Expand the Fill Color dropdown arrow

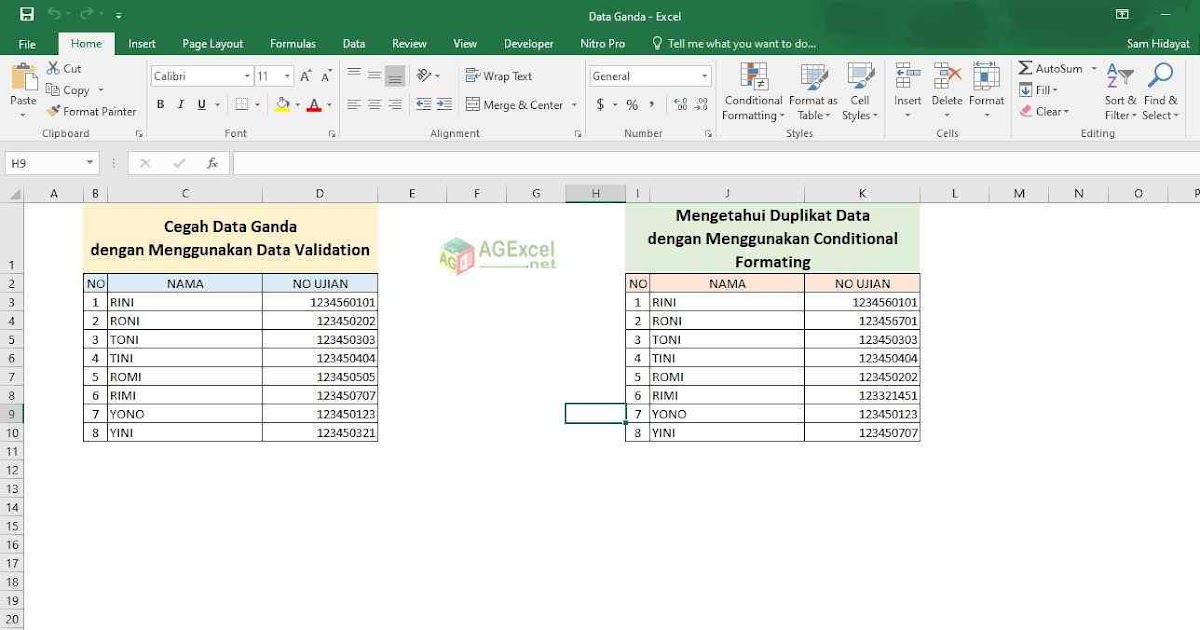[295, 105]
